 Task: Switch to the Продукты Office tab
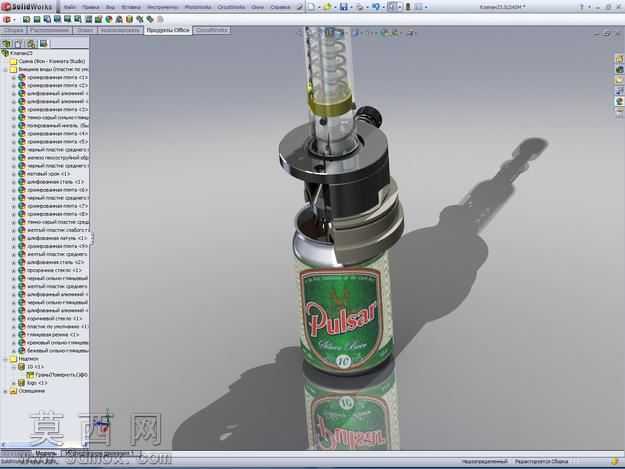(168, 30)
